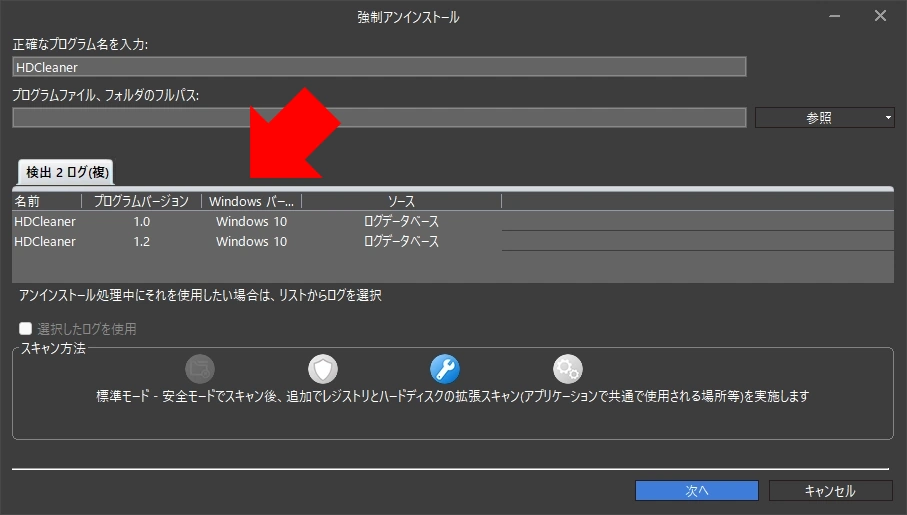The image size is (907, 515).
Task: Click the 1.2 version cell
Action: pyautogui.click(x=142, y=242)
